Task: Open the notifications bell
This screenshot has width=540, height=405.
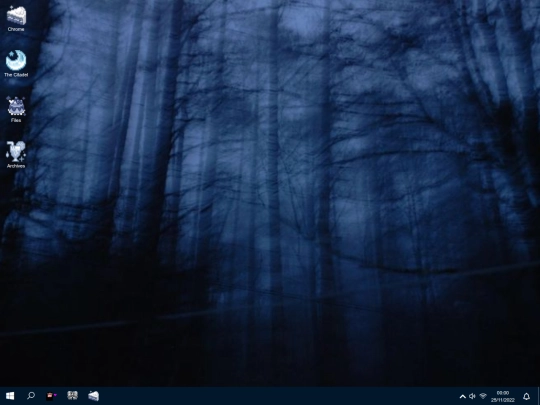Action: (526, 396)
